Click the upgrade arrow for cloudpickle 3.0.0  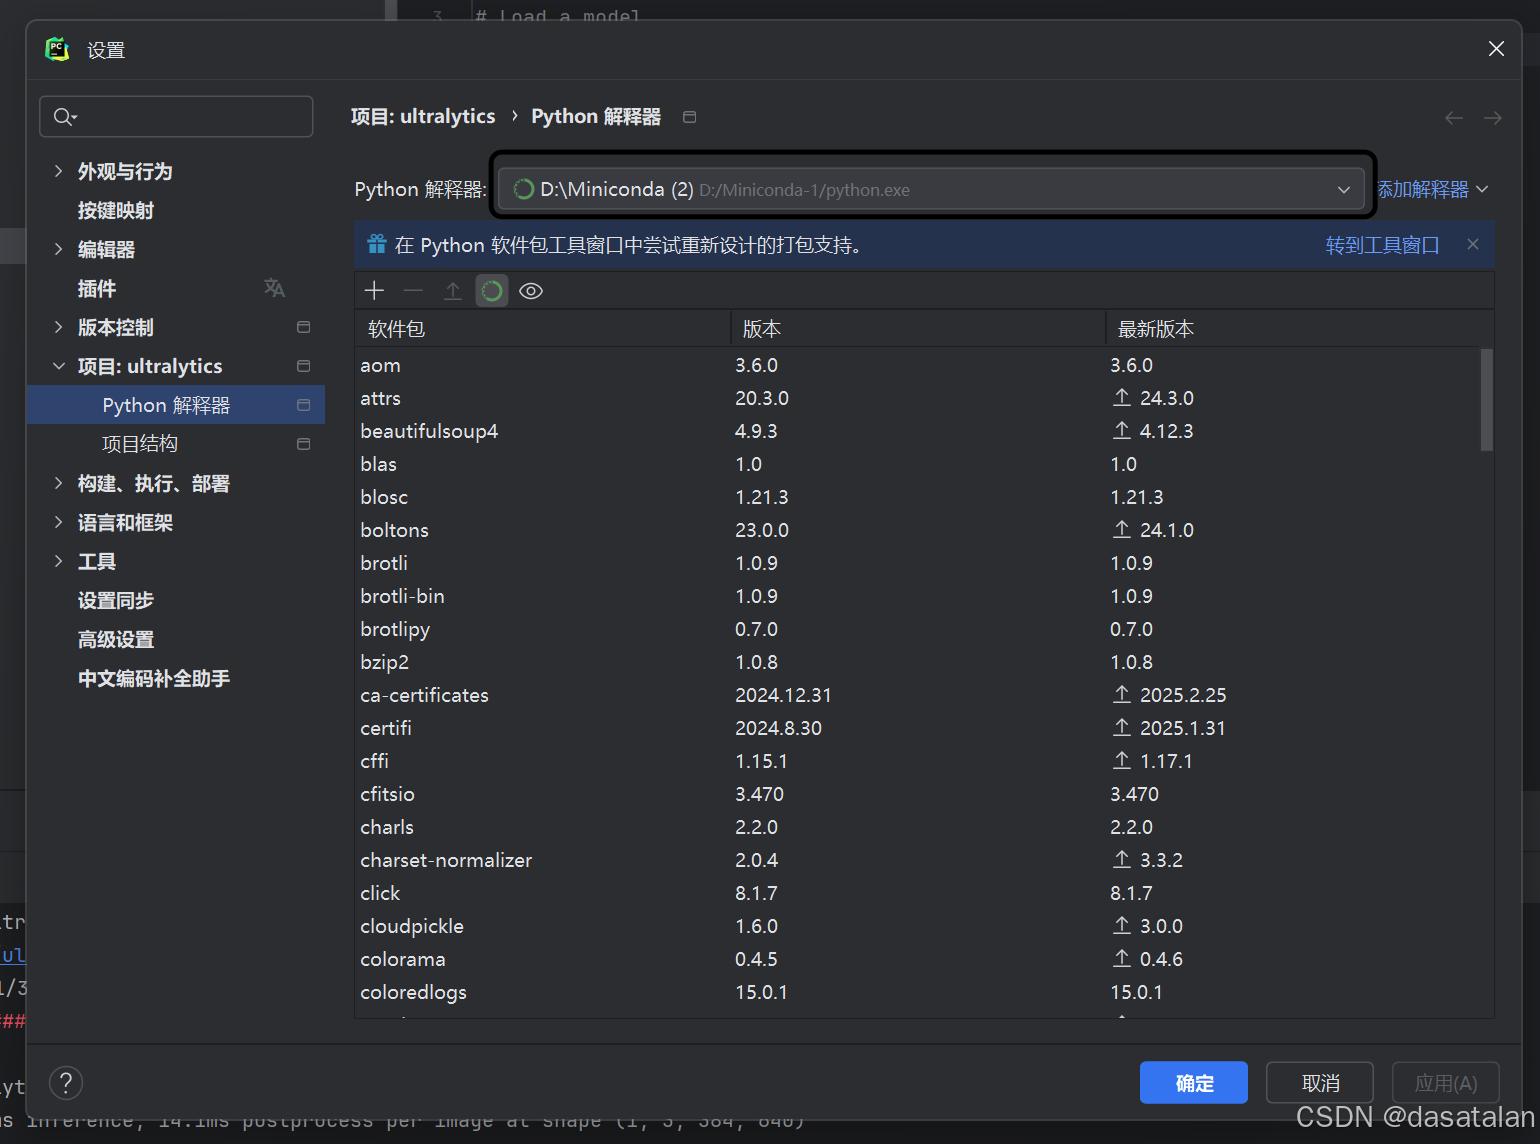click(x=1122, y=926)
